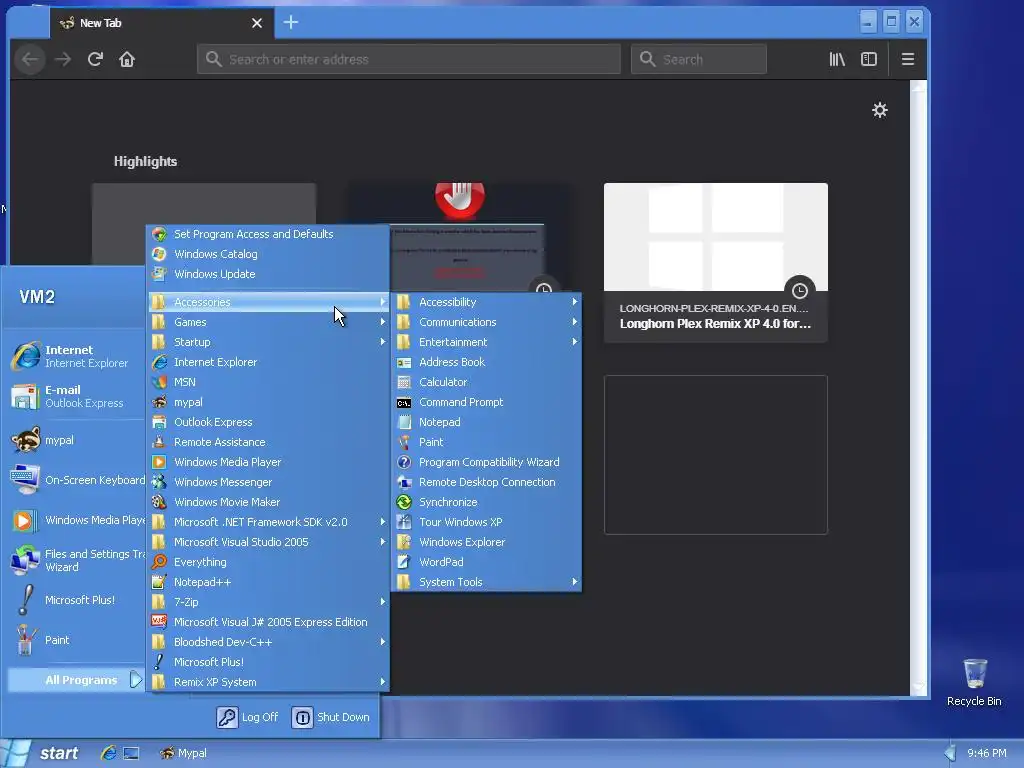
Task: Launch Program Compatibility Wizard
Action: click(487, 462)
